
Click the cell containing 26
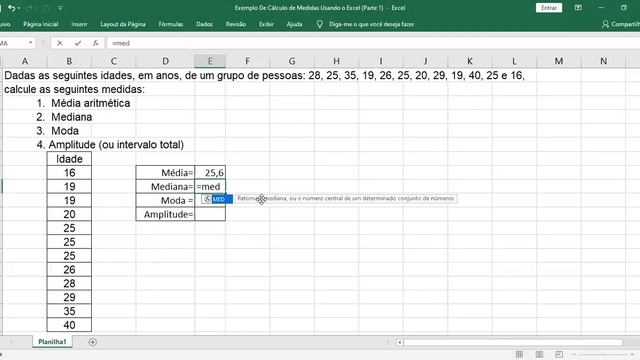69,269
